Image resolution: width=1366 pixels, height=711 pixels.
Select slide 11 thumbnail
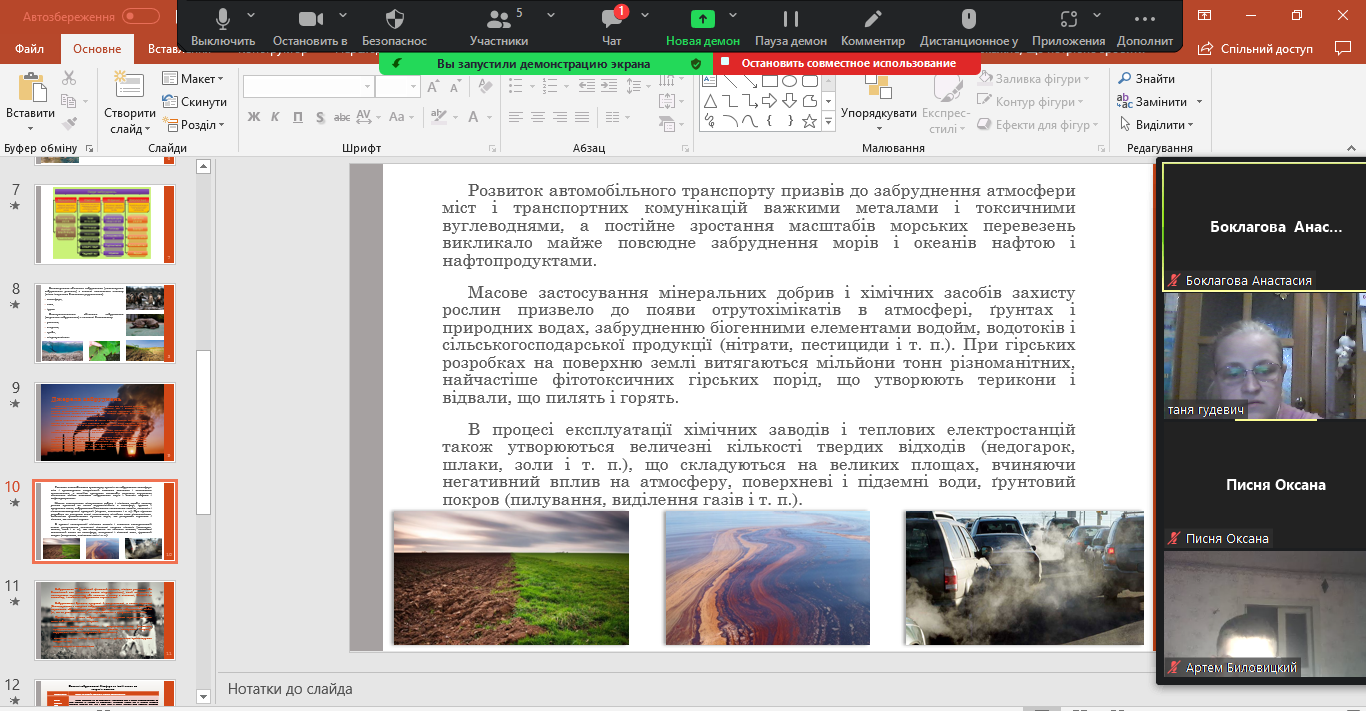click(x=105, y=620)
